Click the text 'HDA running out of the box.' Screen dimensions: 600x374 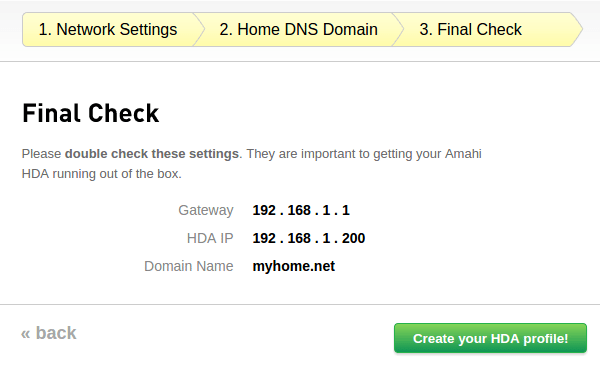pyautogui.click(x=101, y=174)
